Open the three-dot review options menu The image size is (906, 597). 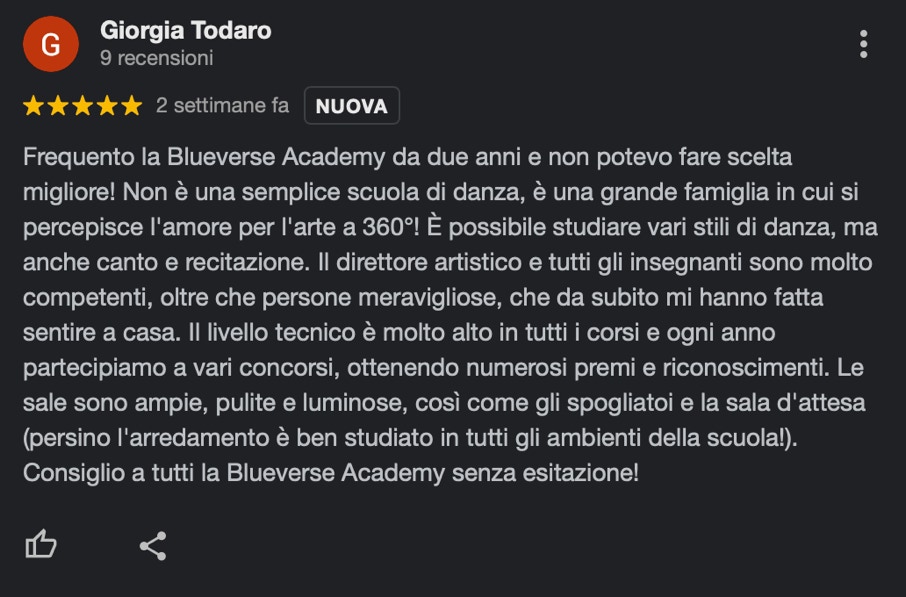click(863, 44)
